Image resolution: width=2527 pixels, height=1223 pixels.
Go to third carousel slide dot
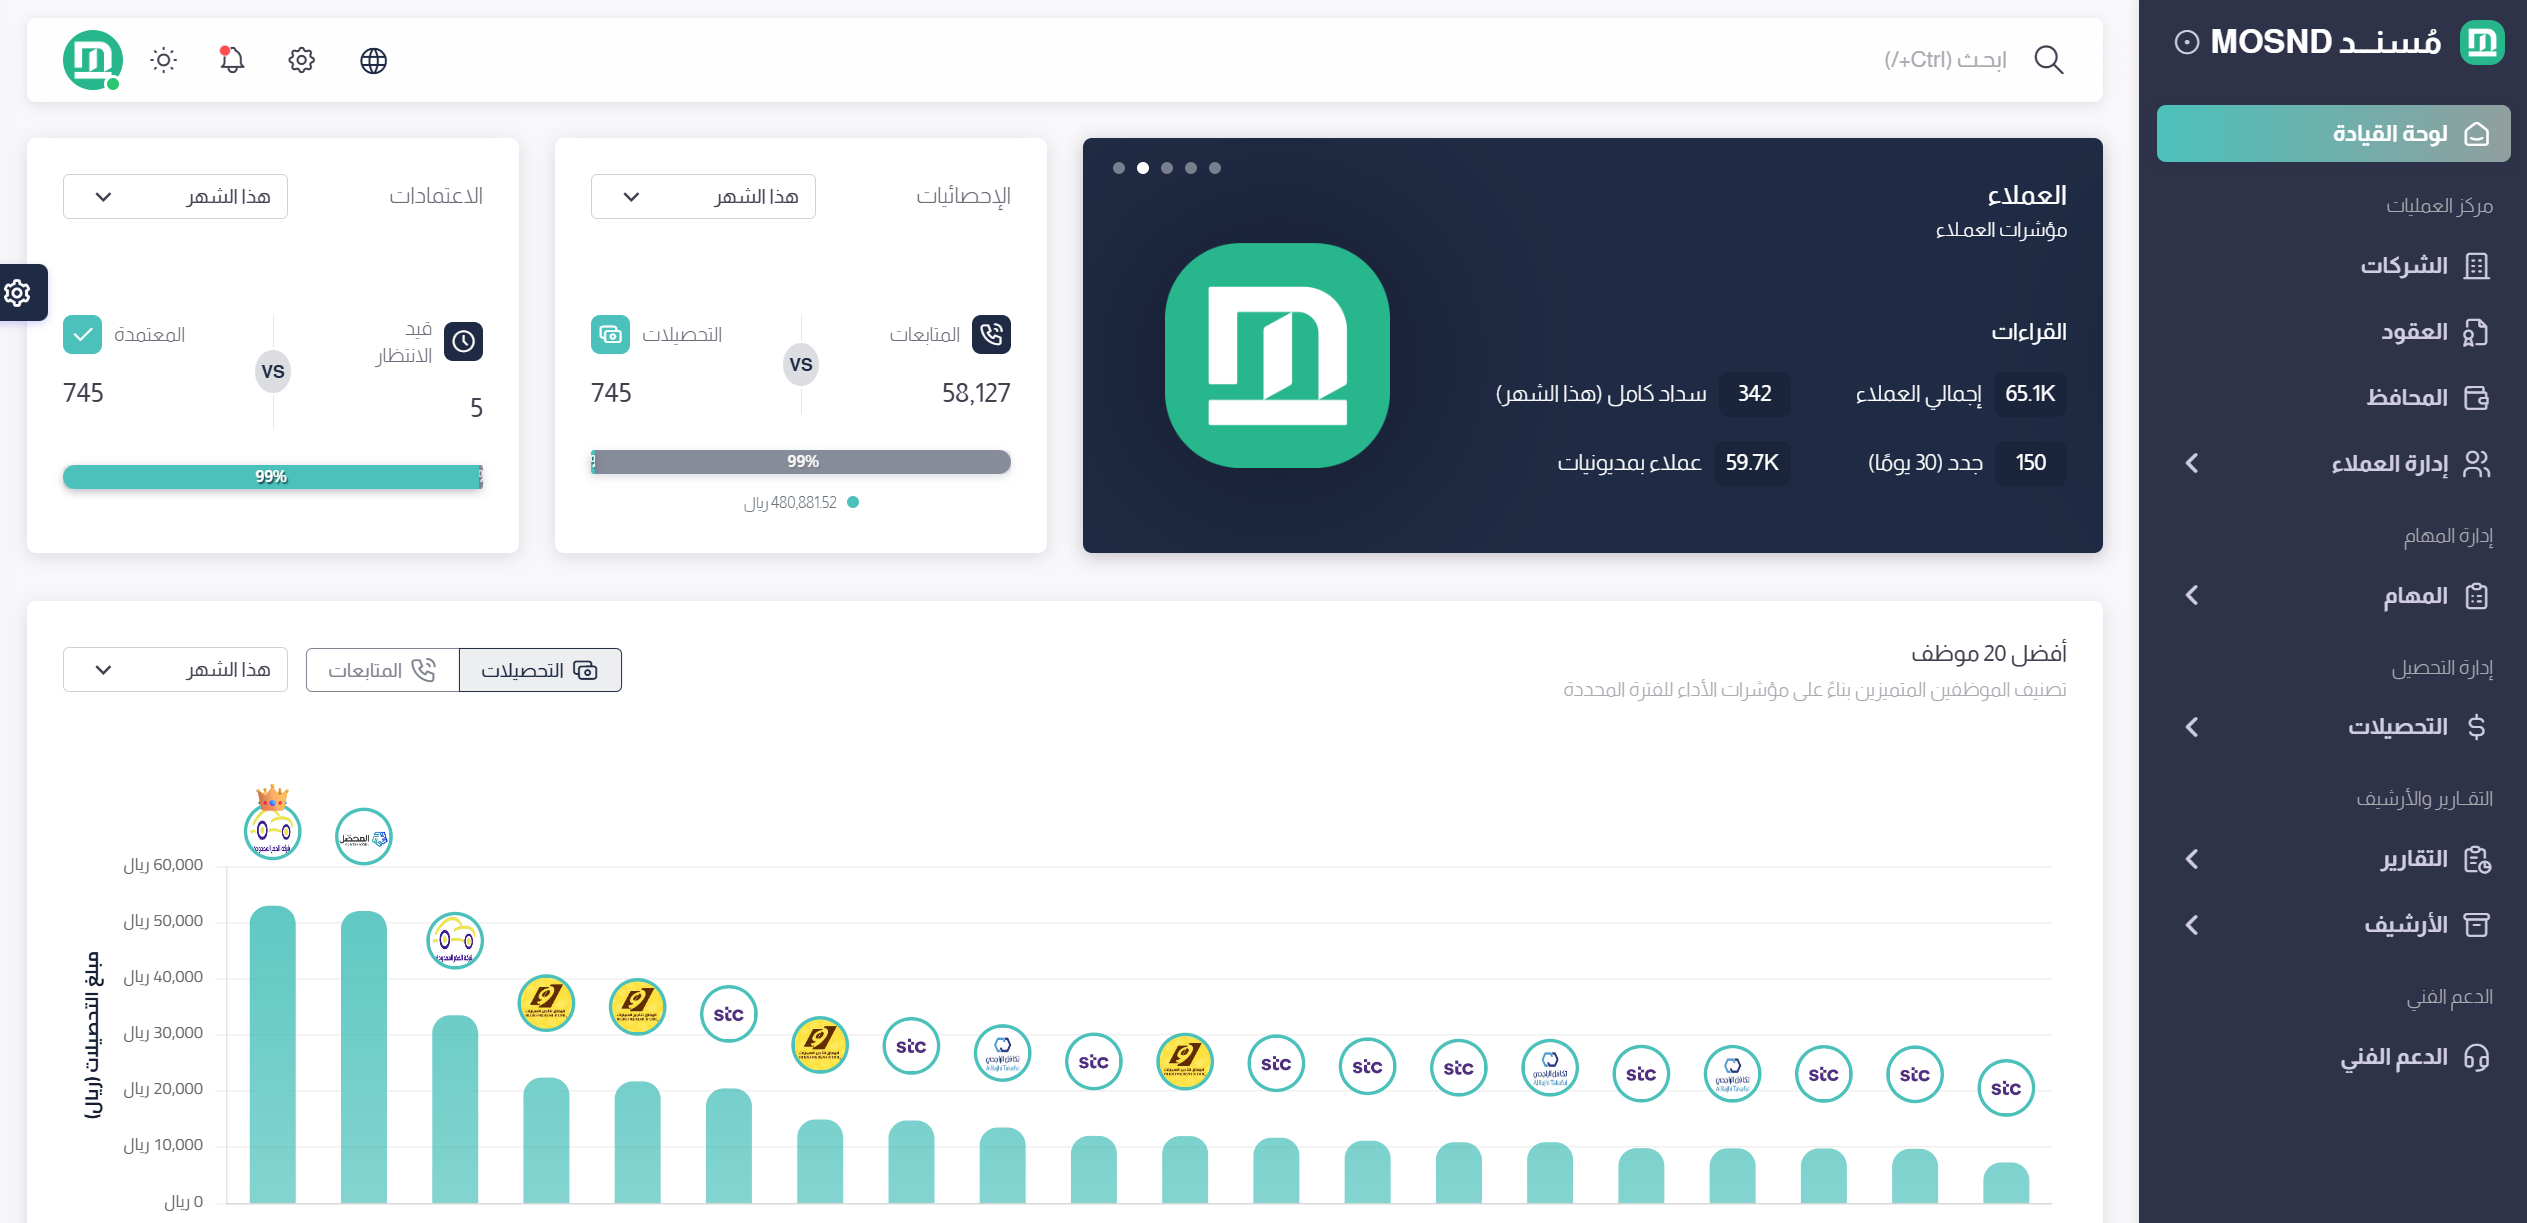tap(1167, 168)
